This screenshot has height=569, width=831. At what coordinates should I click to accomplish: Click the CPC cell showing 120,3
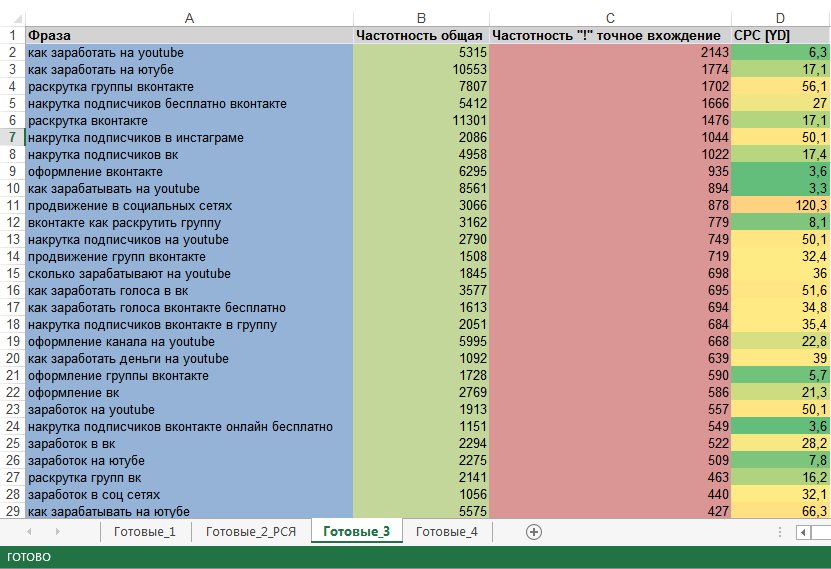(780, 205)
